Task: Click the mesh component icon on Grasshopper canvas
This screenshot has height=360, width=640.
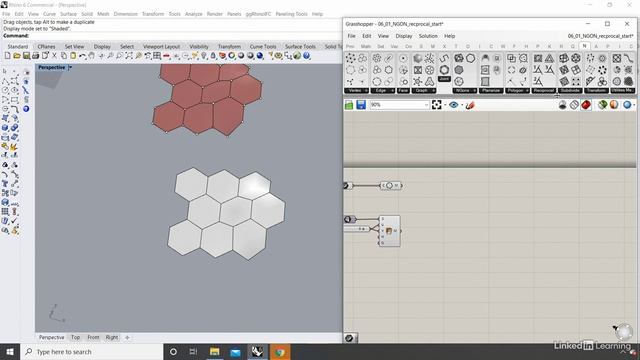Action: pos(389,231)
